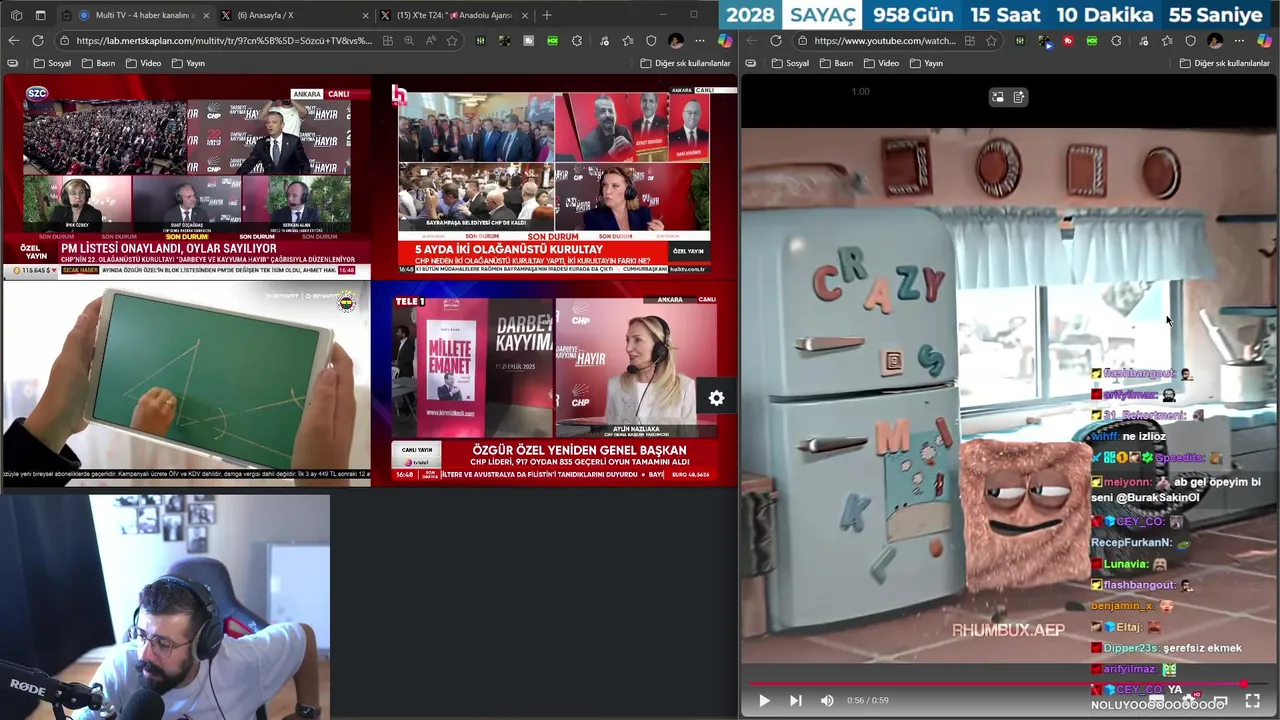Open the green NOX extension in YouTube browser
The width and height of the screenshot is (1280, 720).
(x=1091, y=41)
